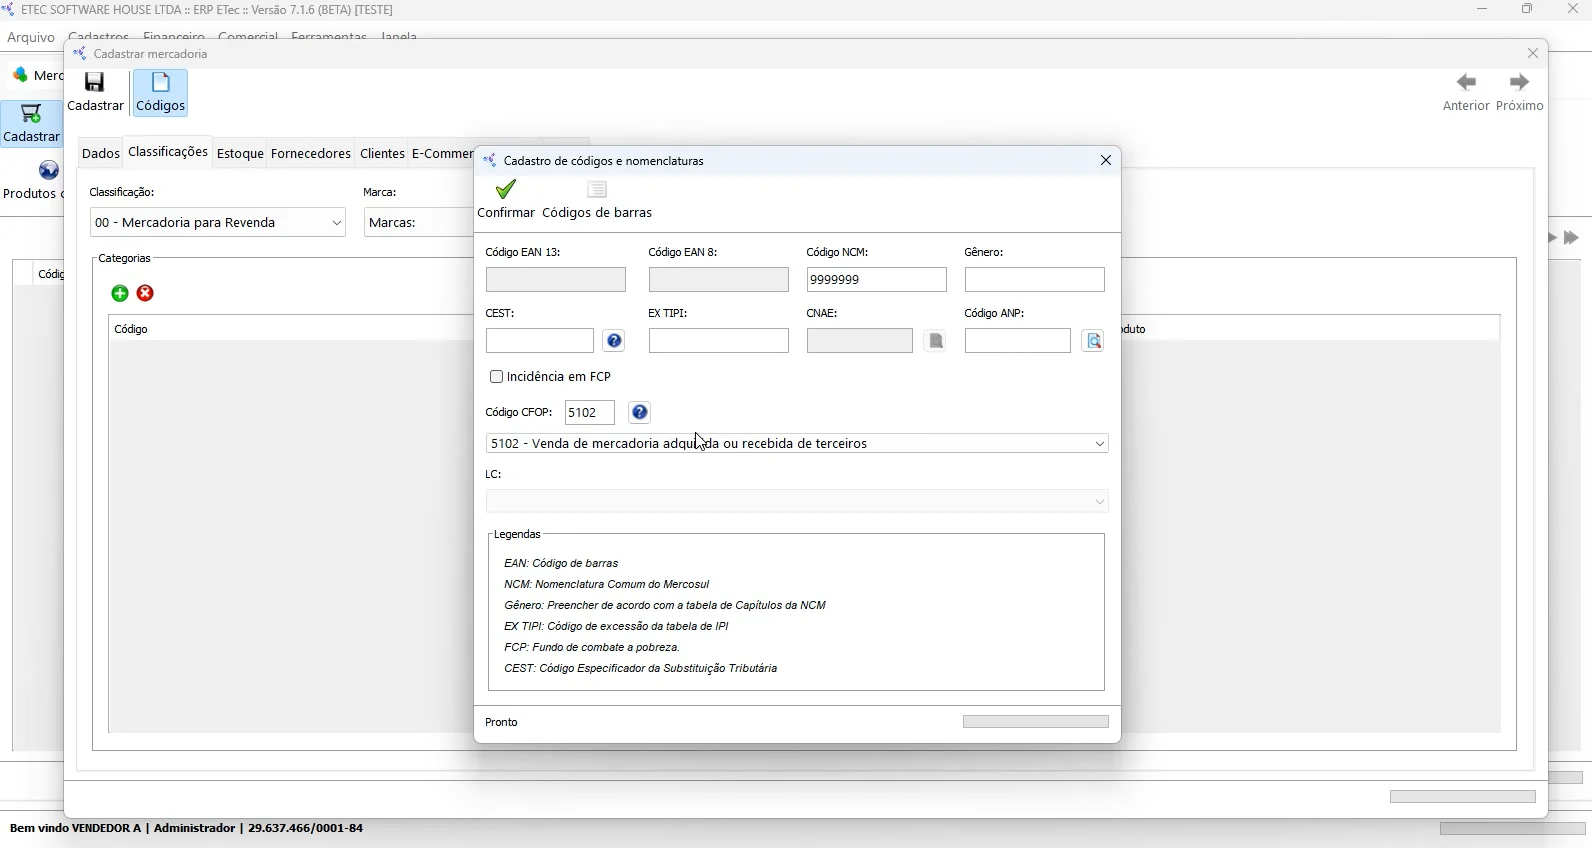Viewport: 1592px width, 848px height.
Task: Add a category with the green plus
Action: tap(120, 293)
